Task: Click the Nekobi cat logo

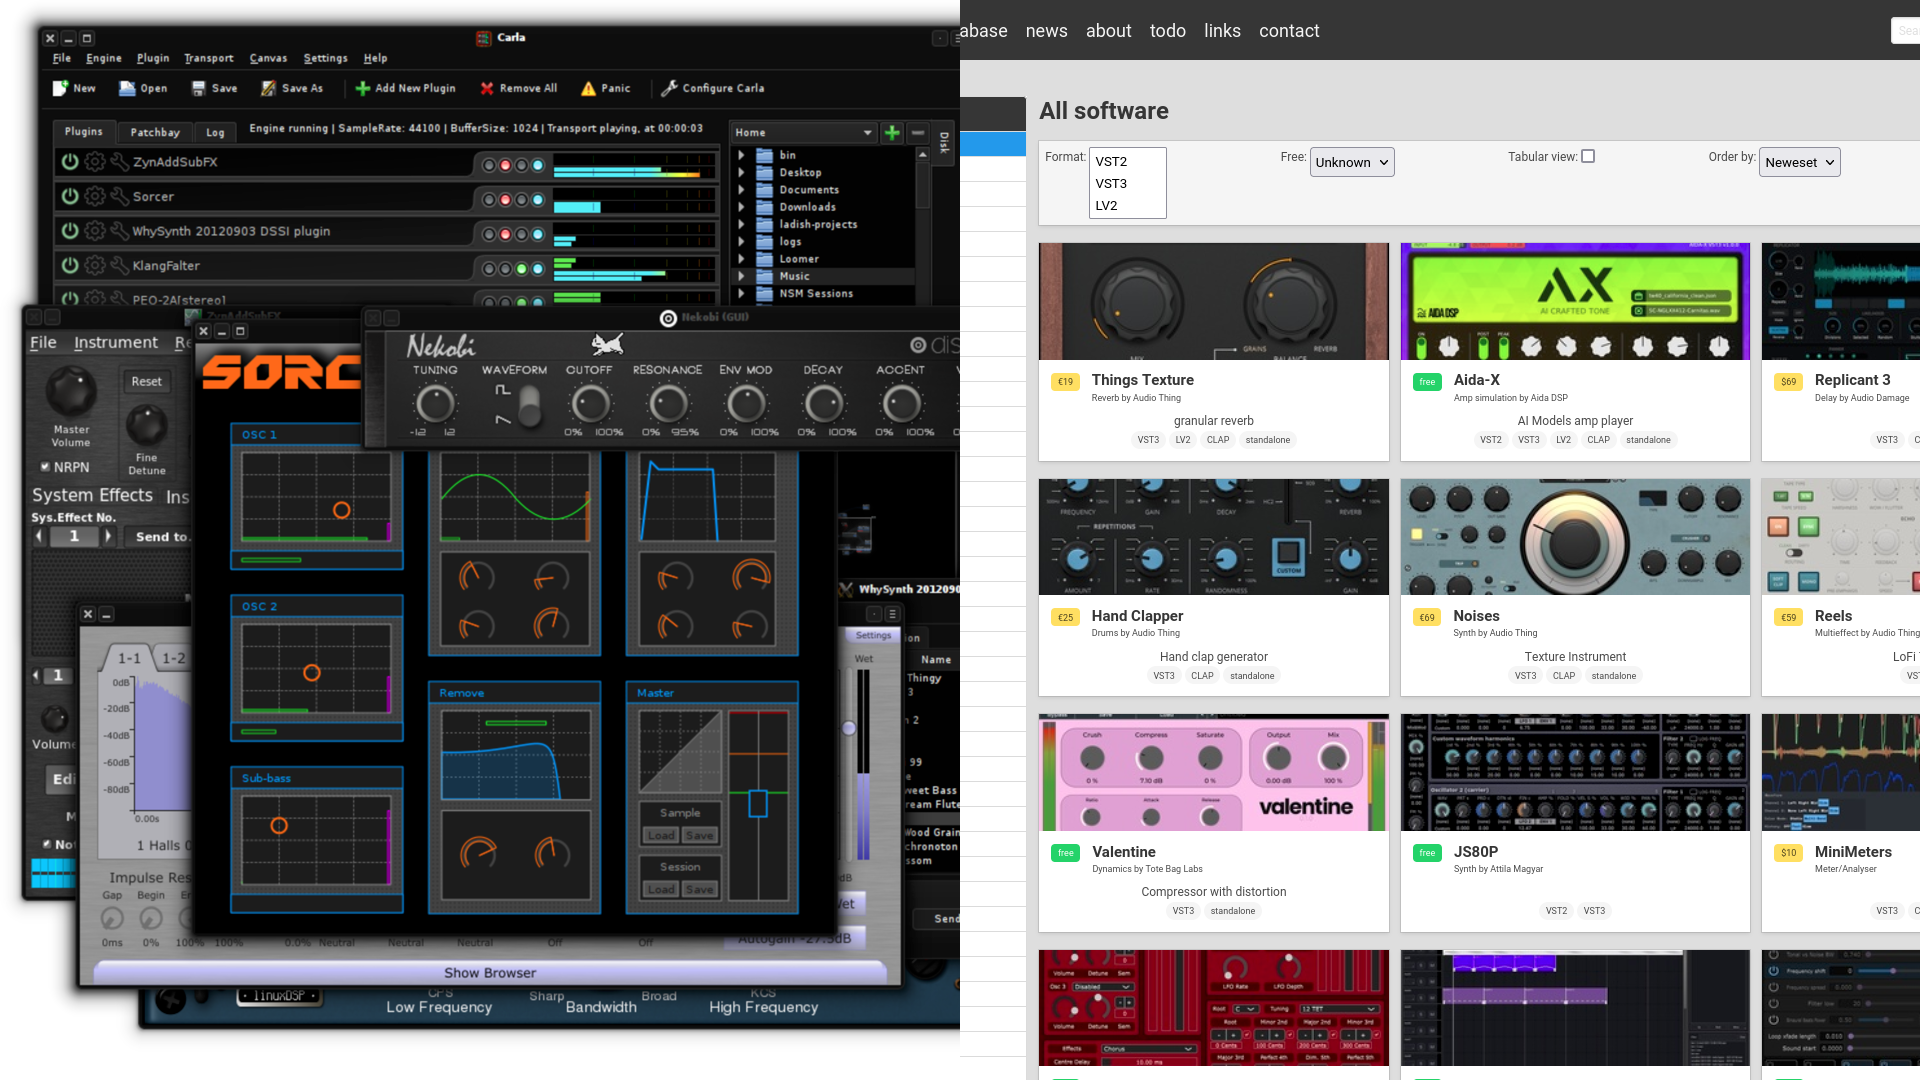Action: tap(607, 345)
